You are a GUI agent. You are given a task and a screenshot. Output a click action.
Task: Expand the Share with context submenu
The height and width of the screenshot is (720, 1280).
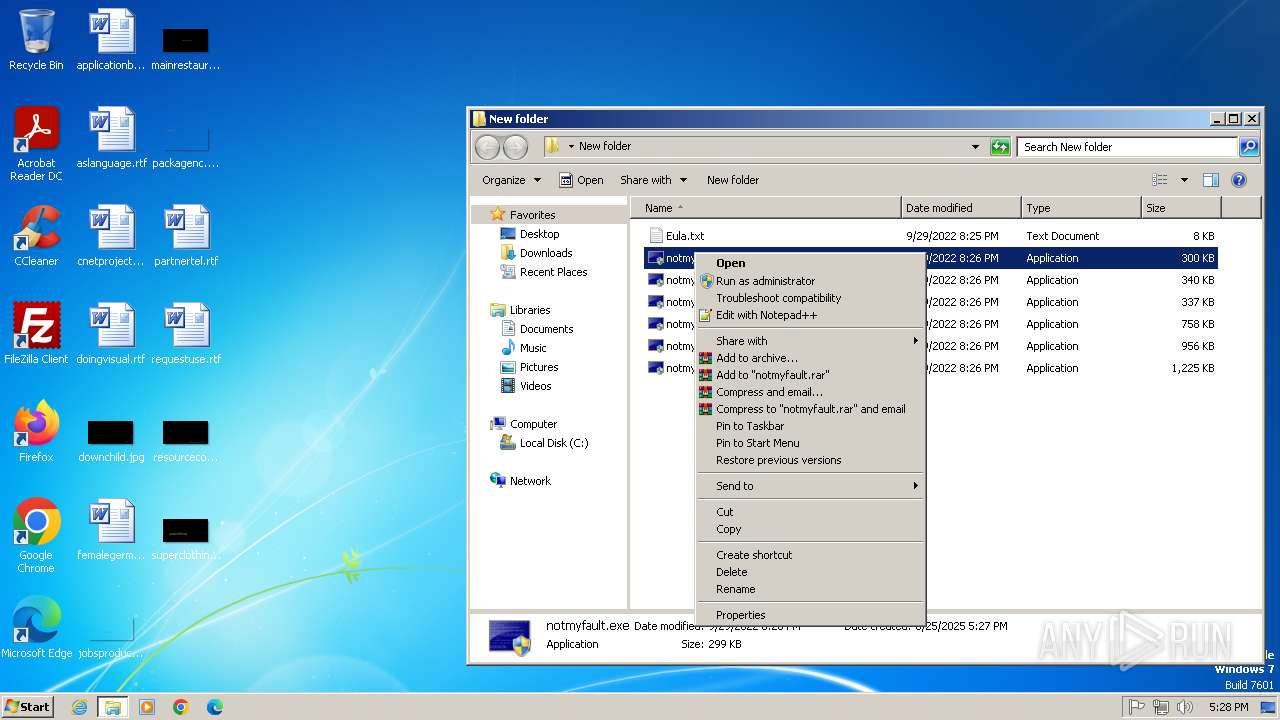(810, 341)
